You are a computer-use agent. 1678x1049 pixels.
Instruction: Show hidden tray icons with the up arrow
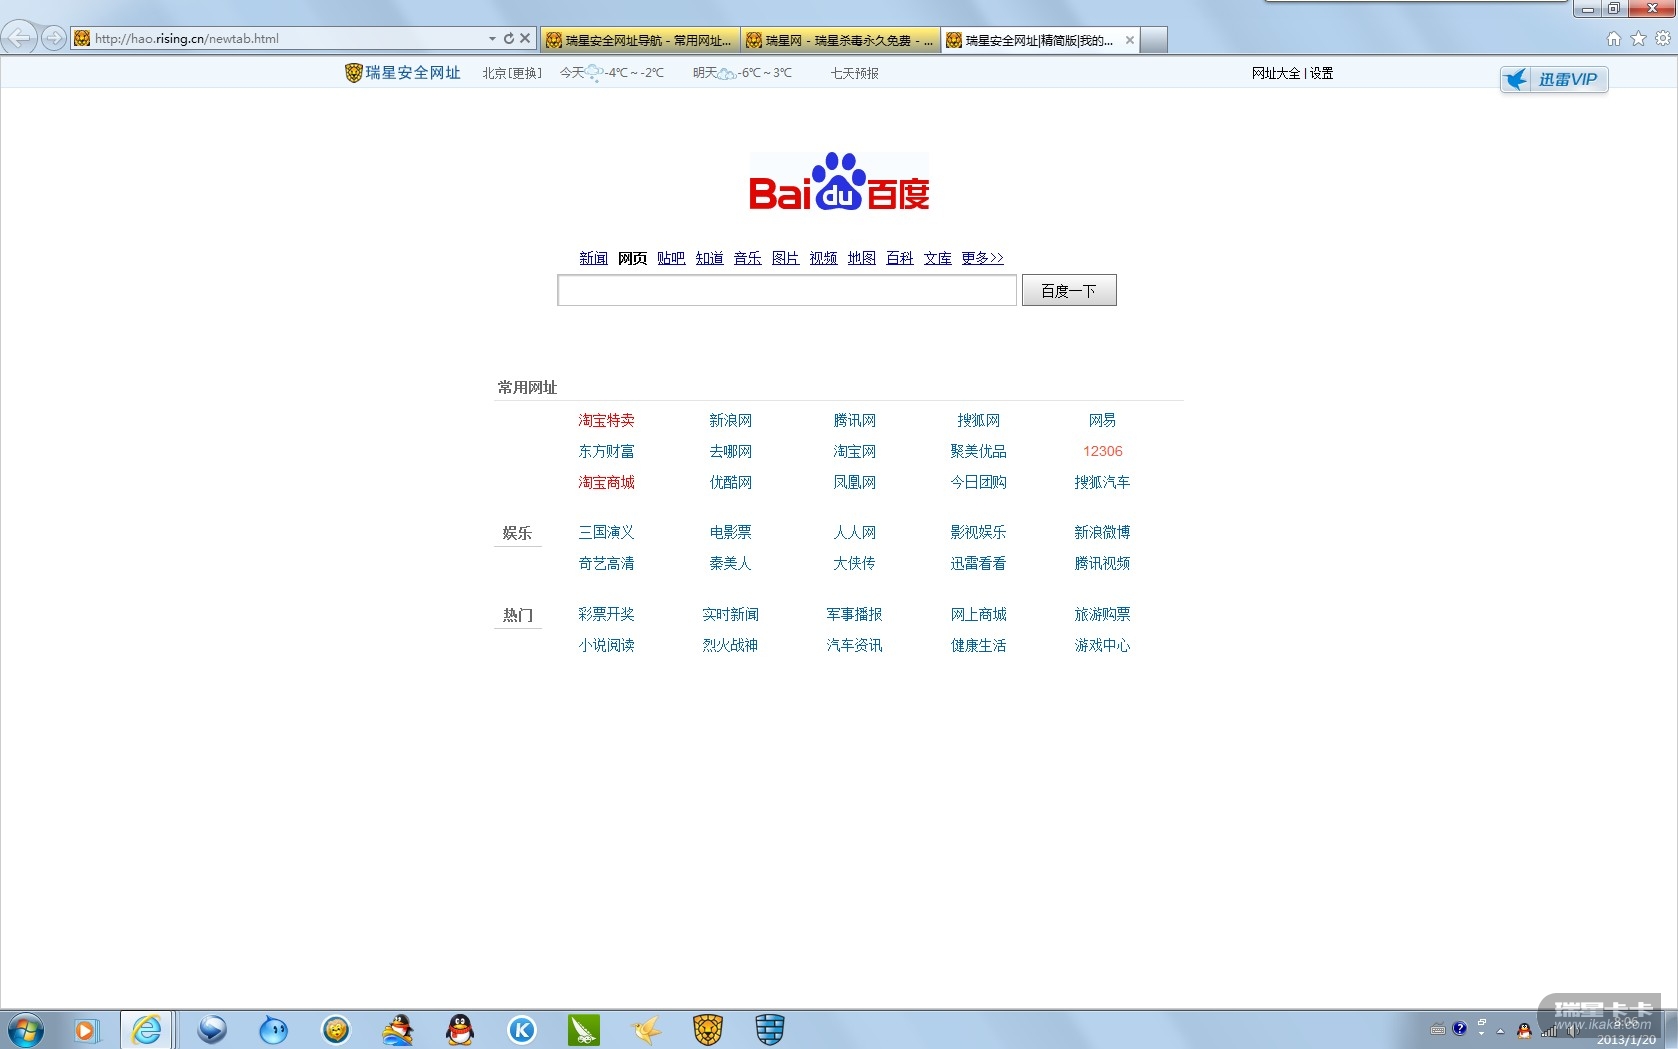(x=1501, y=1031)
